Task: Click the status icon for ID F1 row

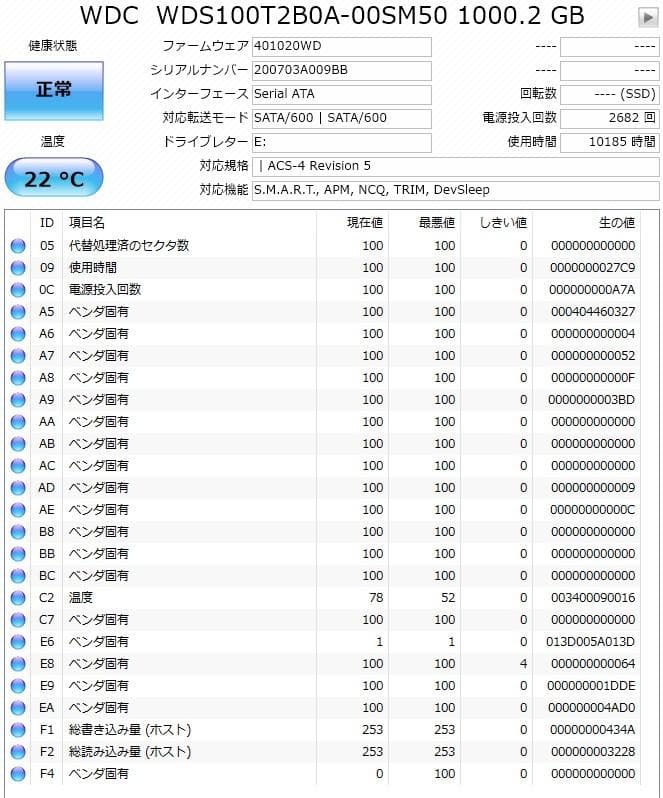Action: click(18, 730)
